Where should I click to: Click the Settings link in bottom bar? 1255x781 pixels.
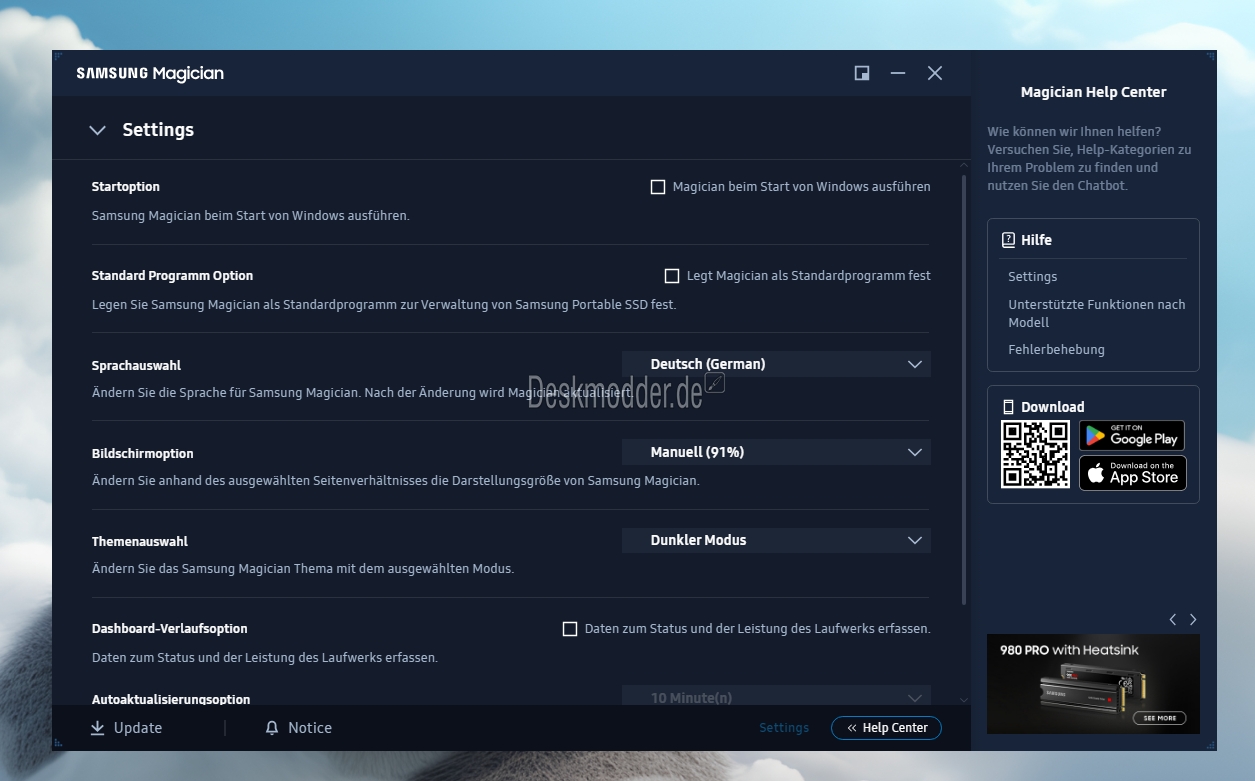tap(784, 728)
